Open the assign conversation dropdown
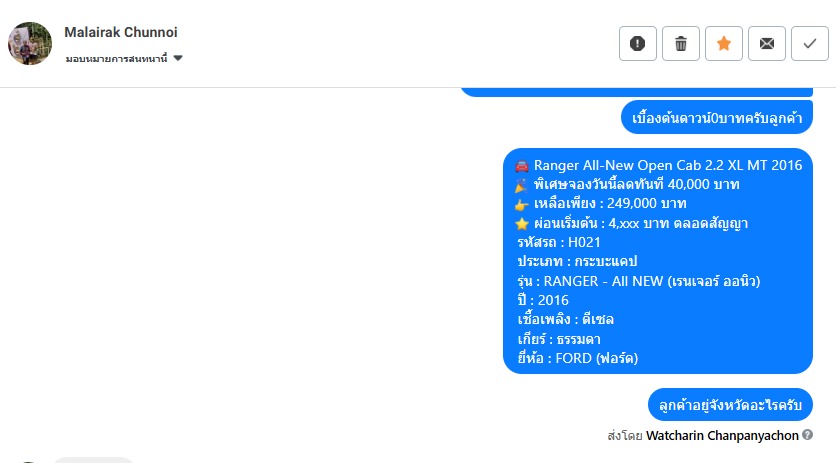Image resolution: width=836 pixels, height=463 pixels. click(x=124, y=58)
